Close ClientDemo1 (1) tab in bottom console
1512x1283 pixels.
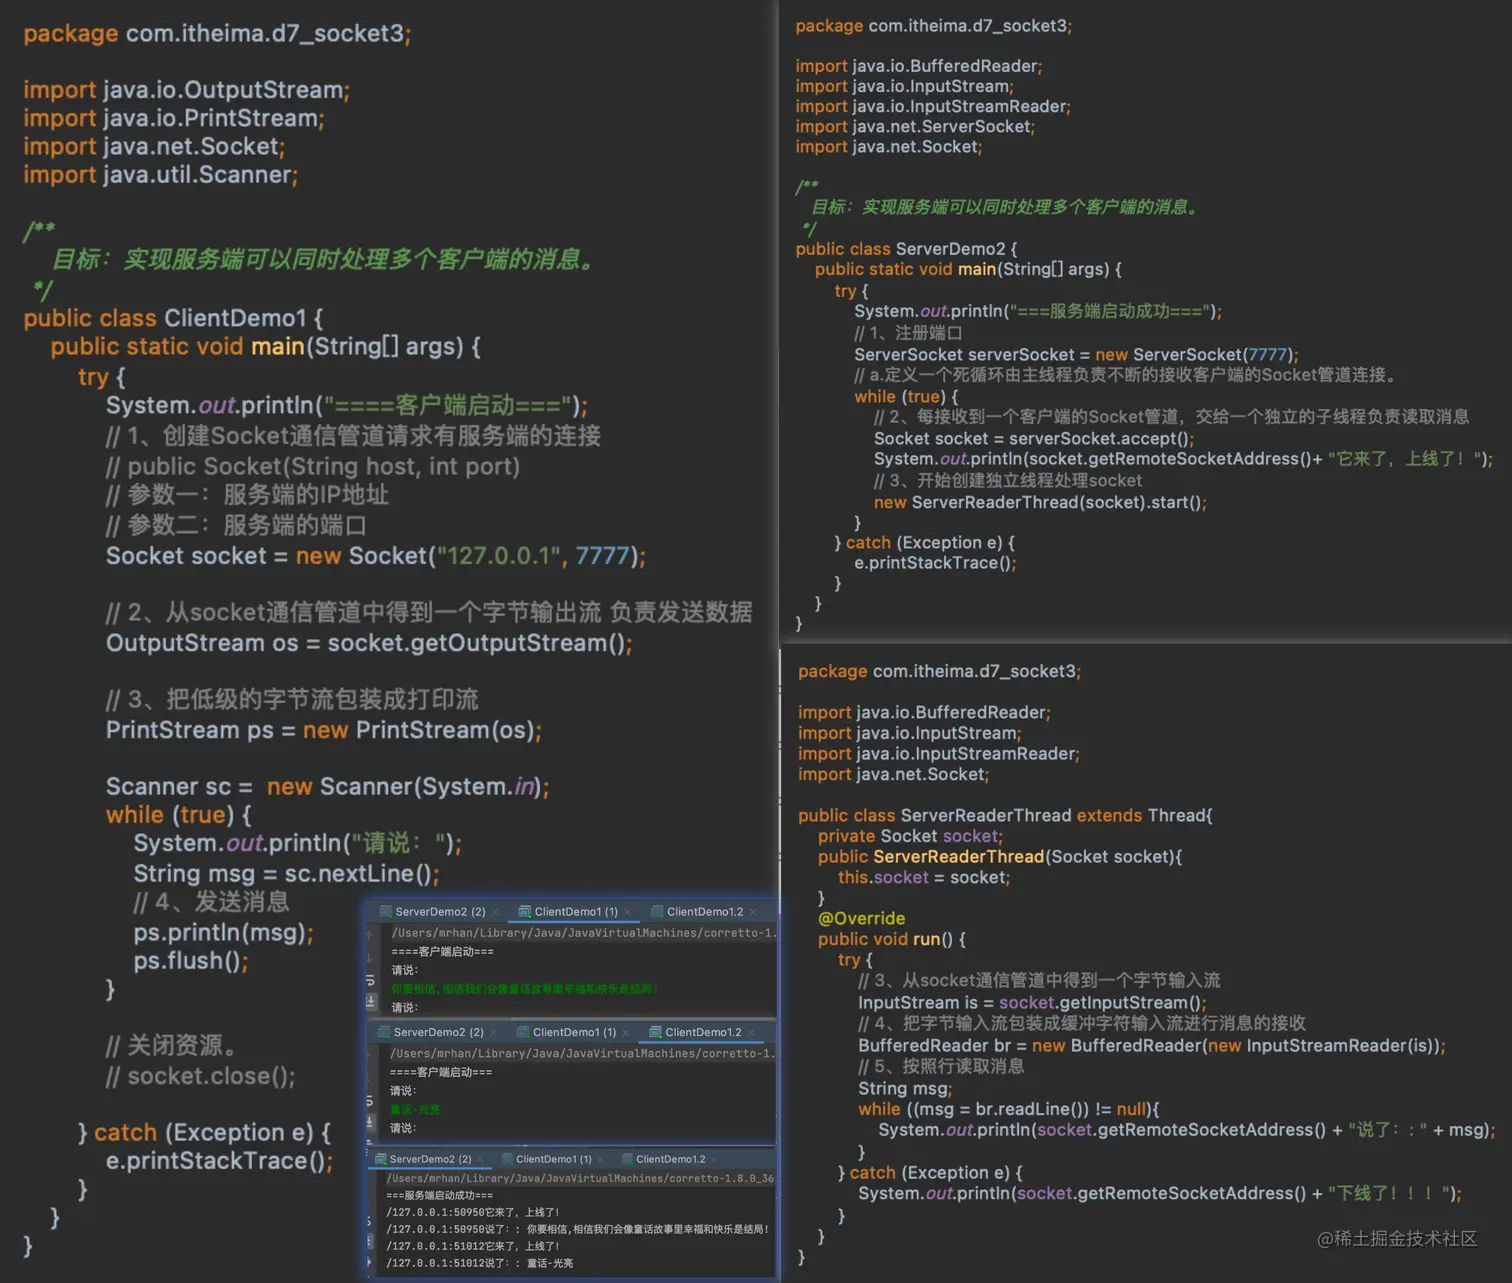(600, 1160)
